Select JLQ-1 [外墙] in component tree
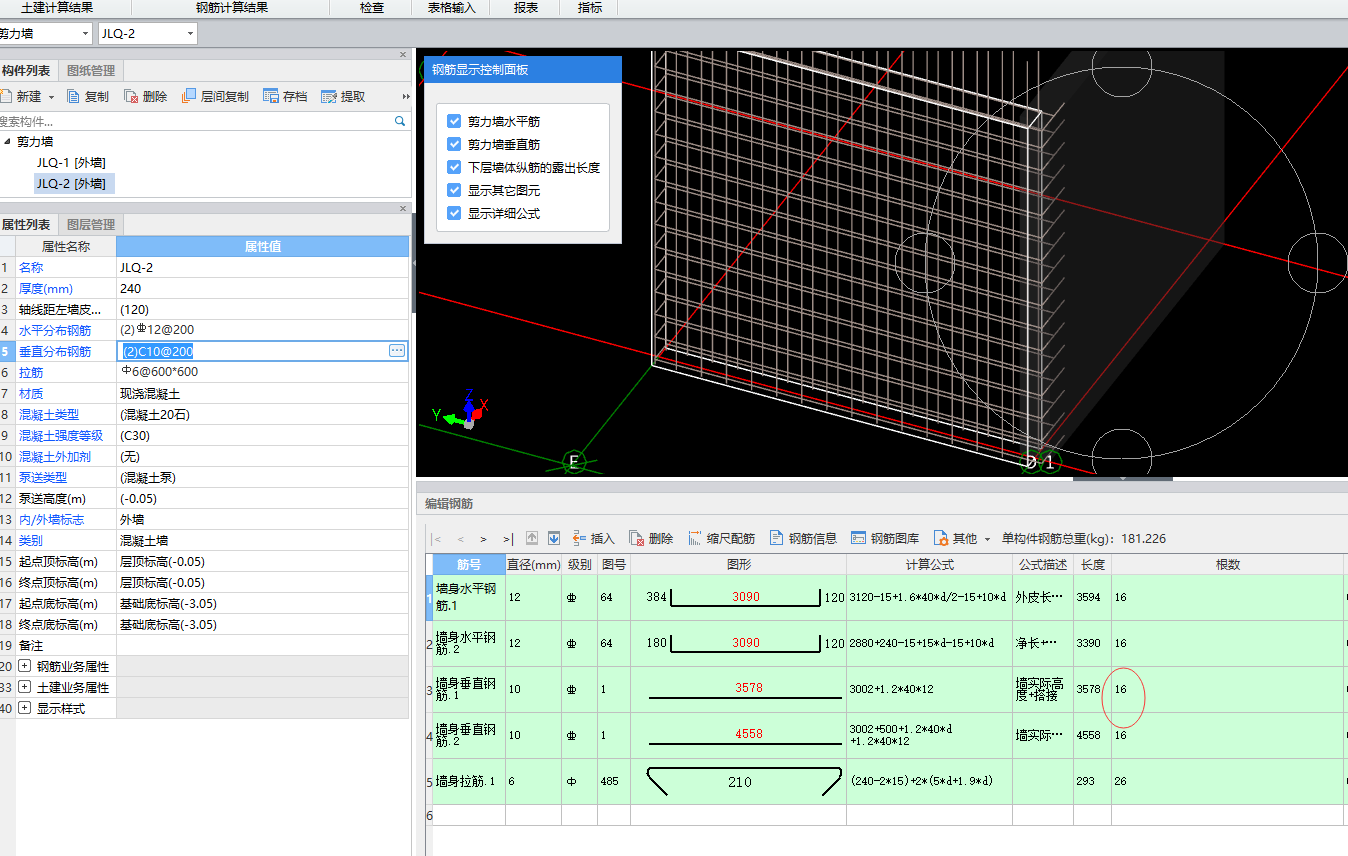1348x856 pixels. tap(71, 163)
